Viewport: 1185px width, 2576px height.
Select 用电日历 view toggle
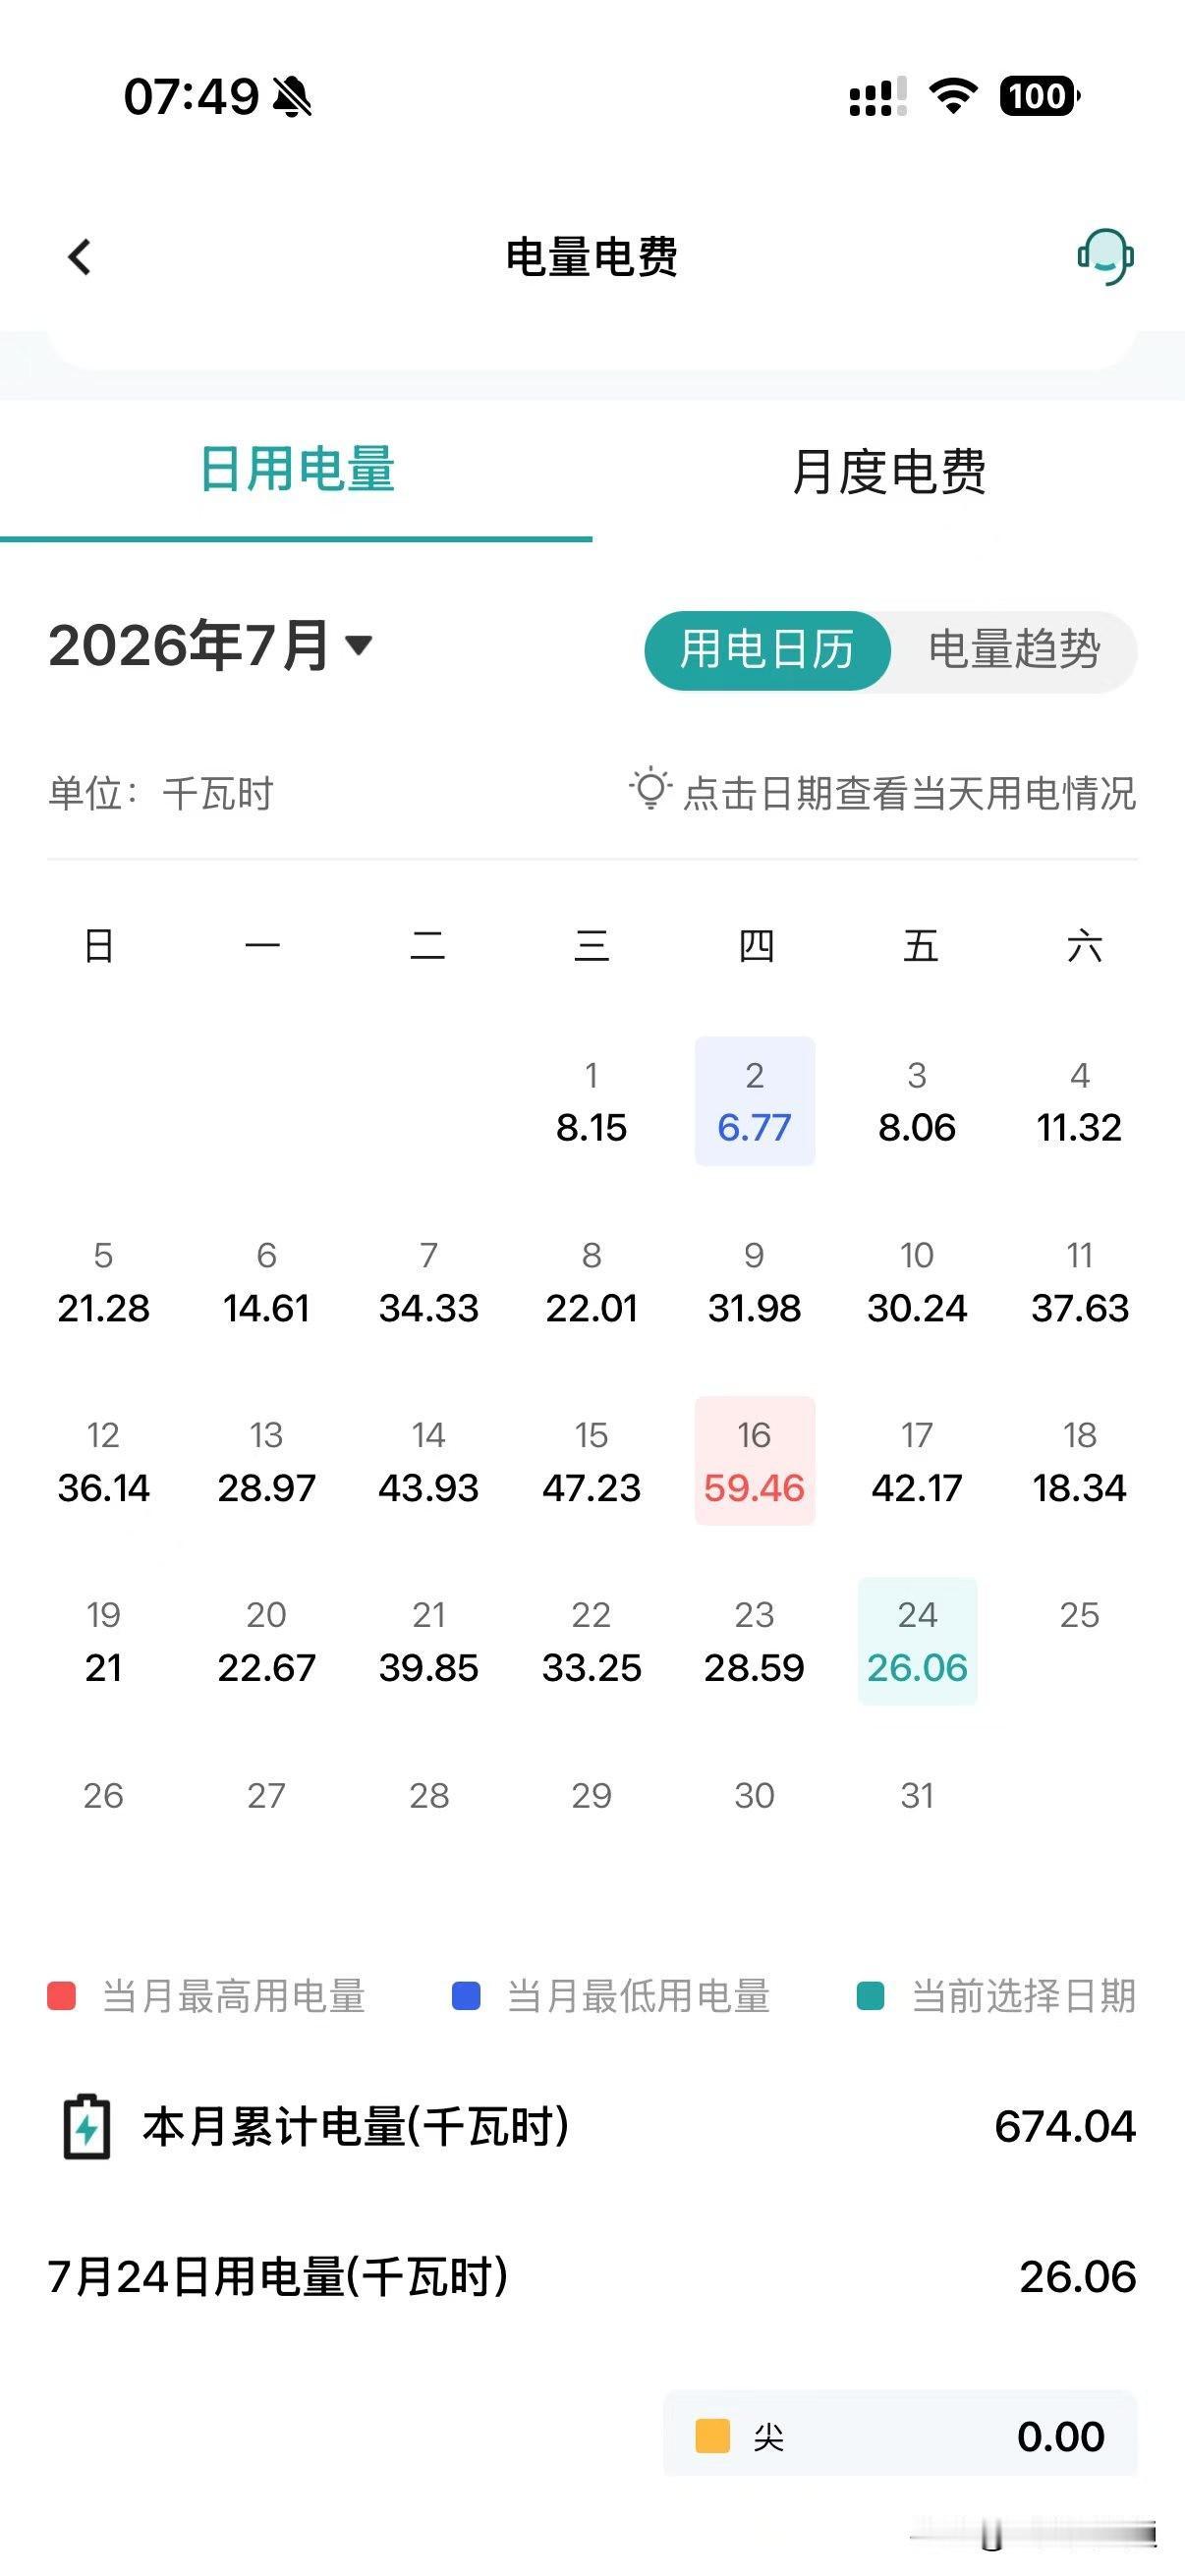(x=767, y=650)
